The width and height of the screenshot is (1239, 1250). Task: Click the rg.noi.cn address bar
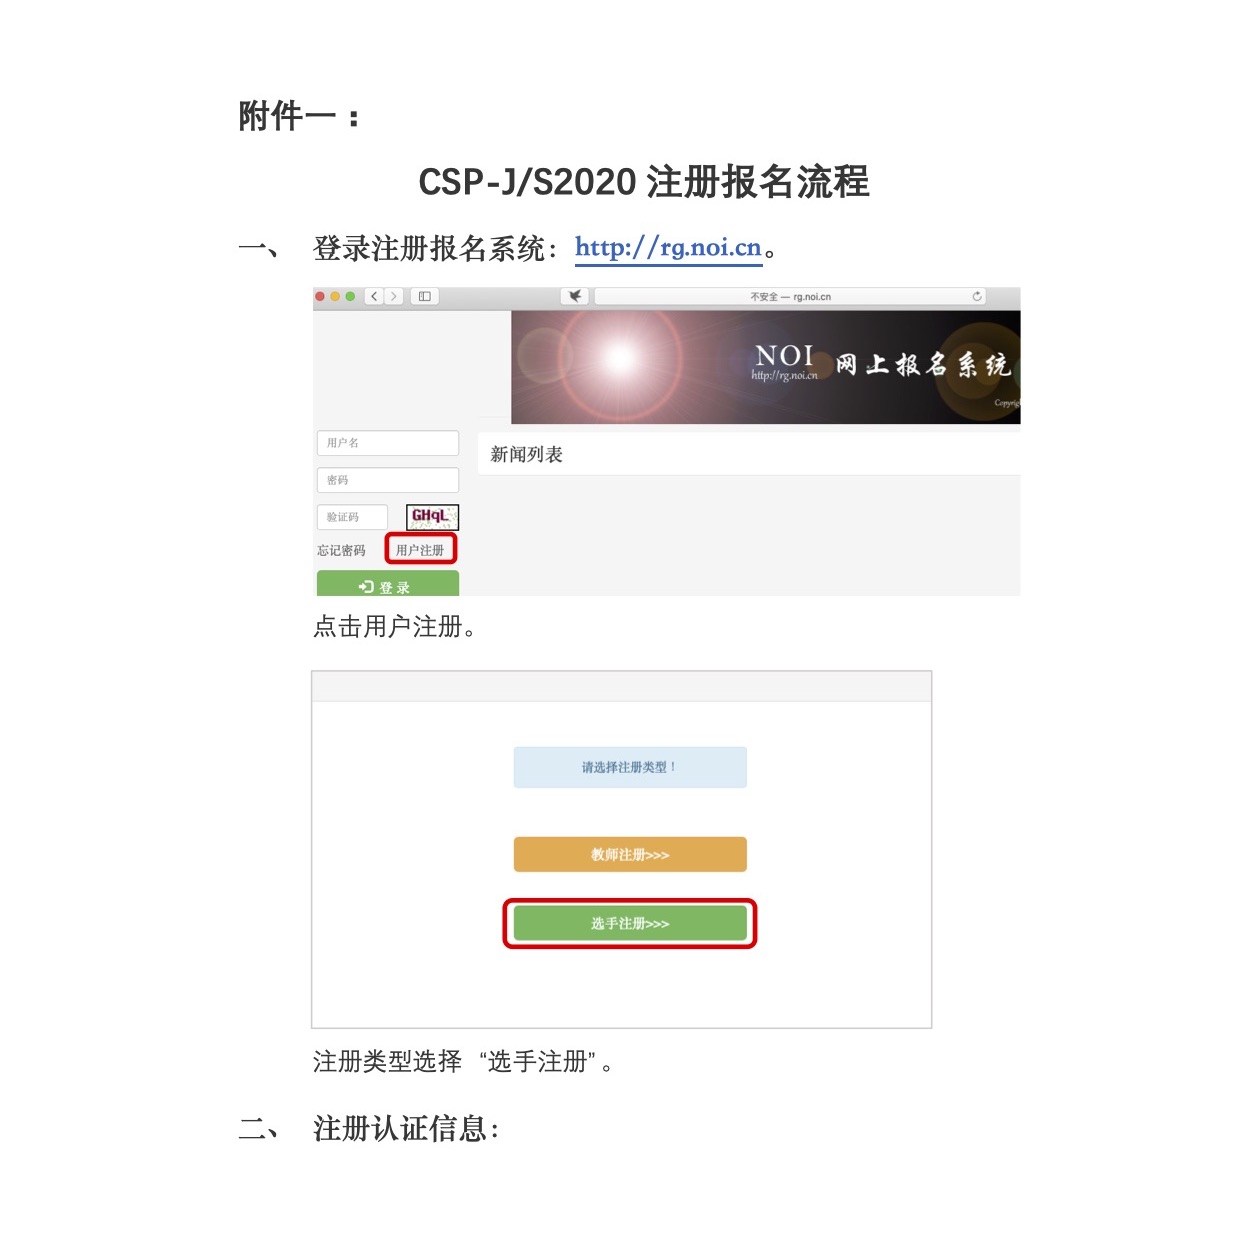[790, 296]
